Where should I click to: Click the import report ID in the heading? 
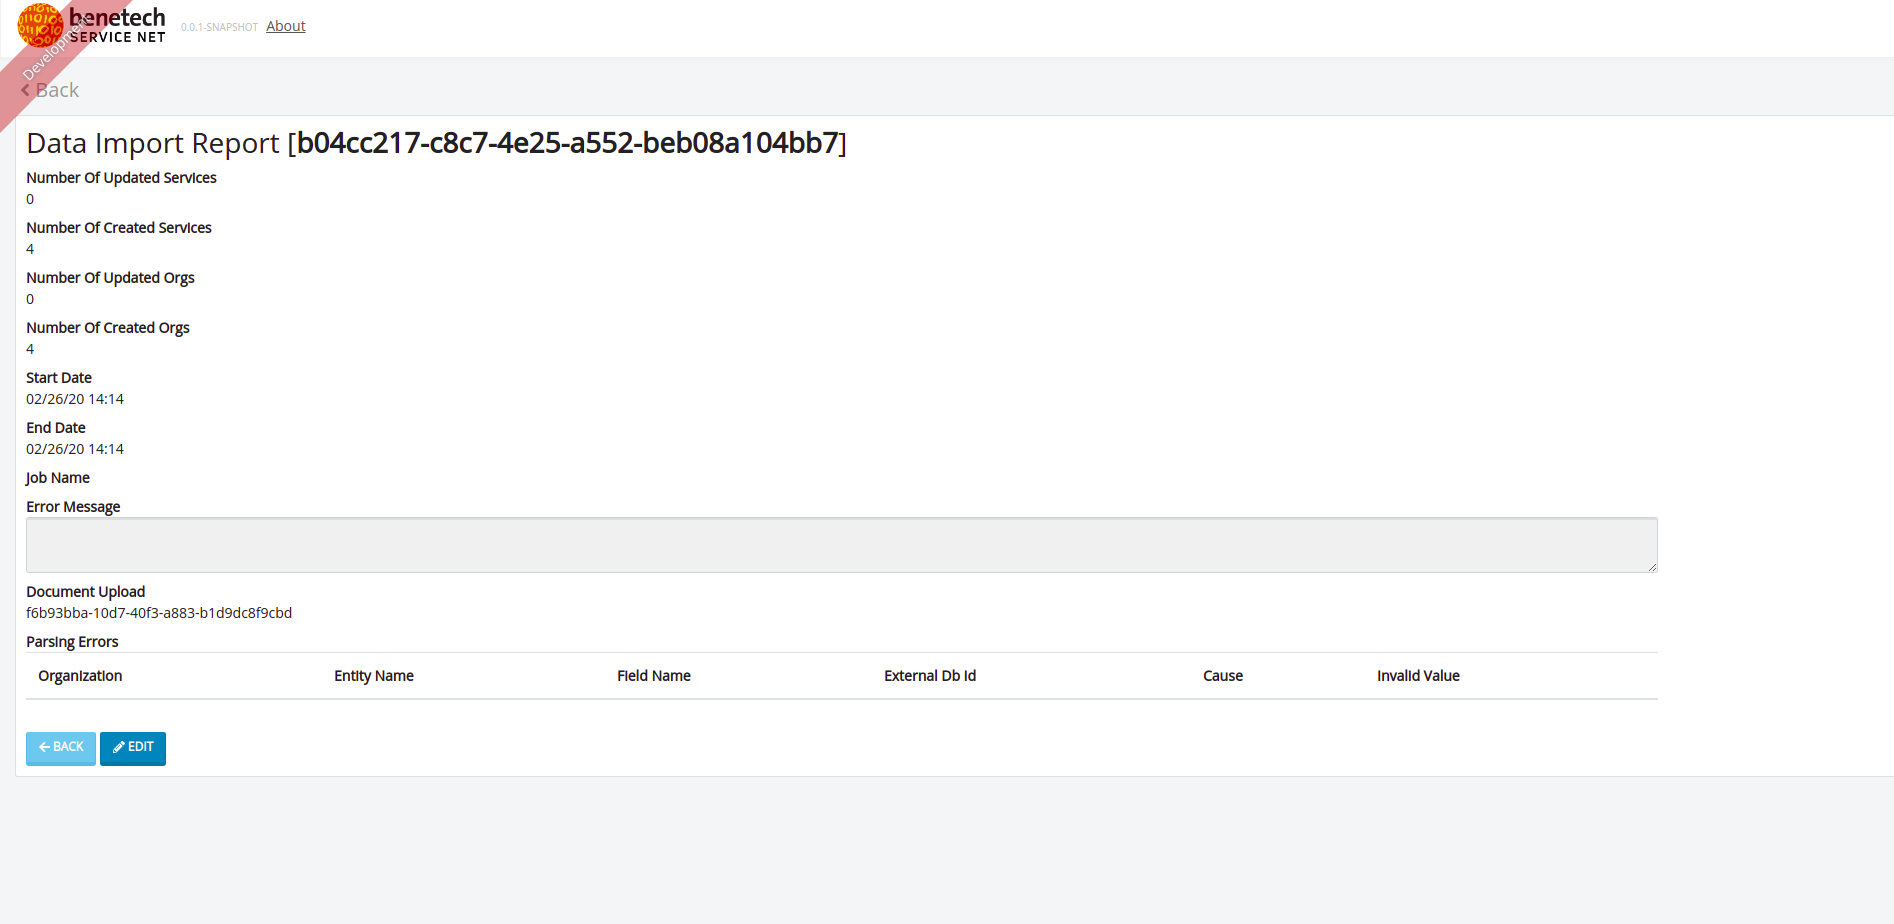(568, 143)
